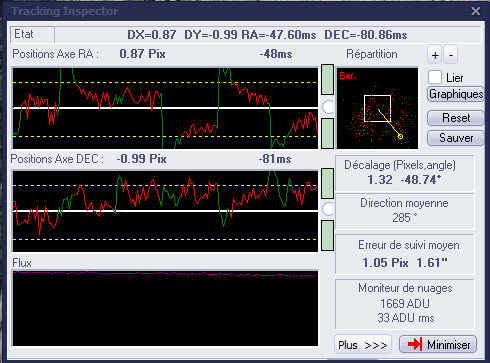Click the minus zoom button near Répartition
The width and height of the screenshot is (490, 363).
coord(451,55)
